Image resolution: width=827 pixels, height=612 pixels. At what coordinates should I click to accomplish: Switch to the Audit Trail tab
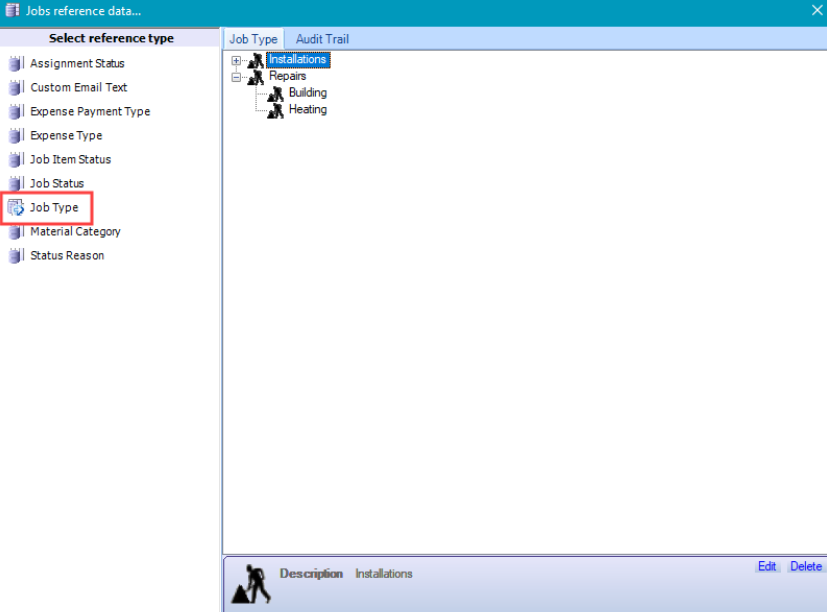[322, 39]
